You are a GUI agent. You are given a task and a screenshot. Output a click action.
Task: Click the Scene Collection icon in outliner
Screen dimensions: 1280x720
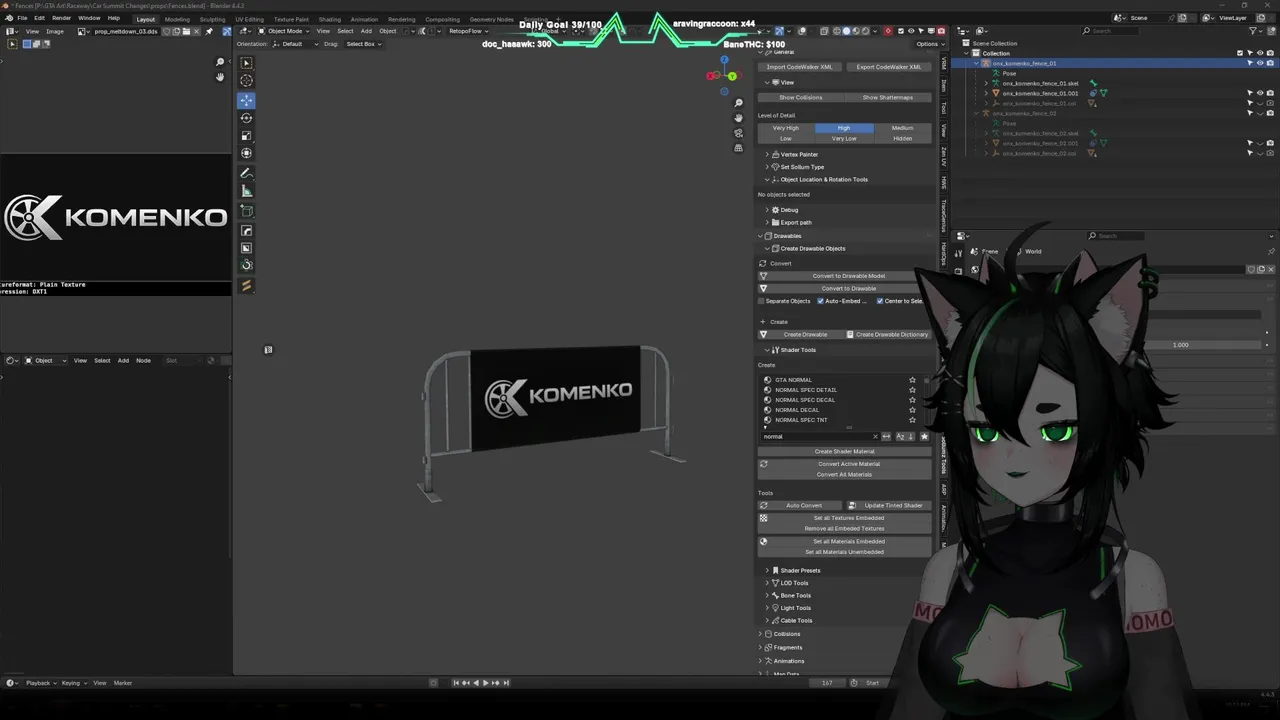[966, 43]
